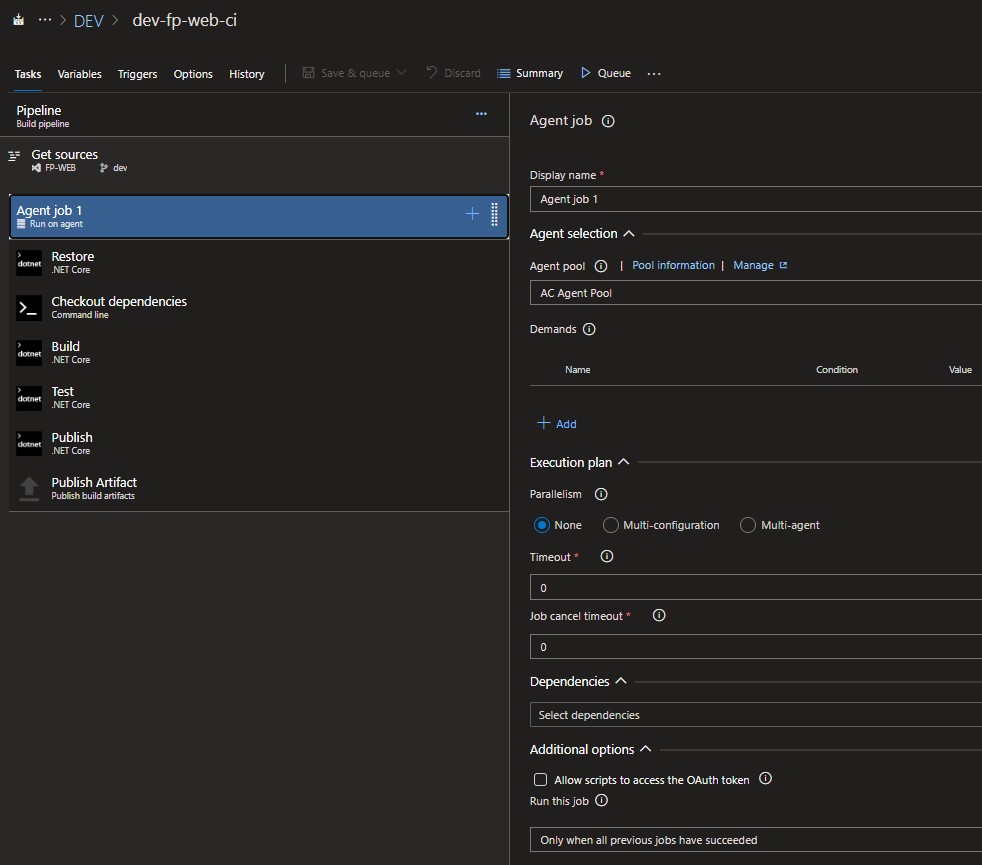Select the Build .NET Core task

(x=258, y=353)
